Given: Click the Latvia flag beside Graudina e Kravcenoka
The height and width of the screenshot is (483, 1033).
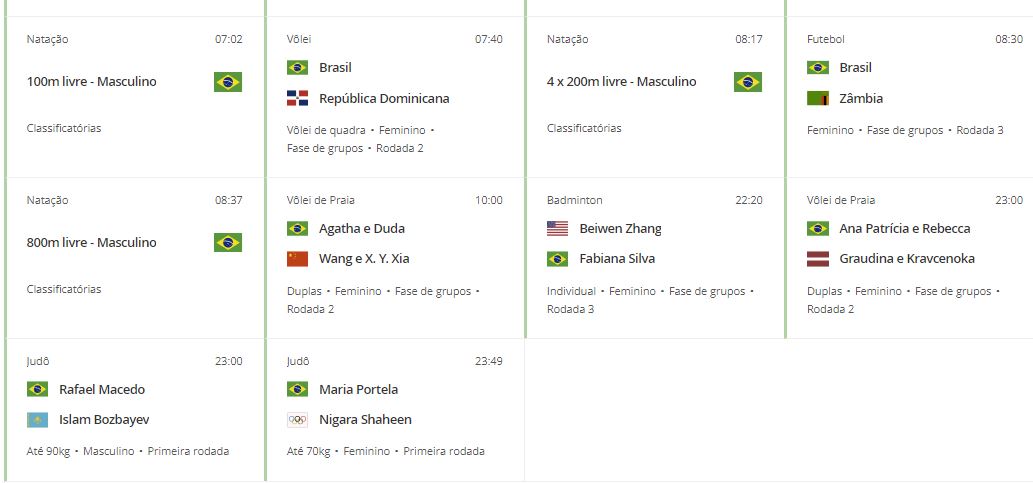Looking at the screenshot, I should (818, 259).
